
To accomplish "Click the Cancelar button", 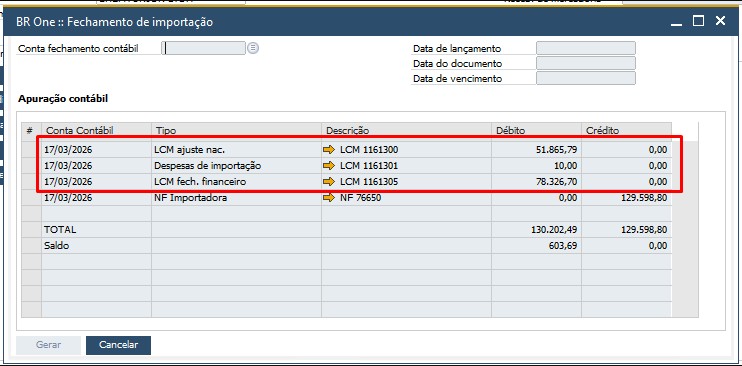I will coord(118,345).
